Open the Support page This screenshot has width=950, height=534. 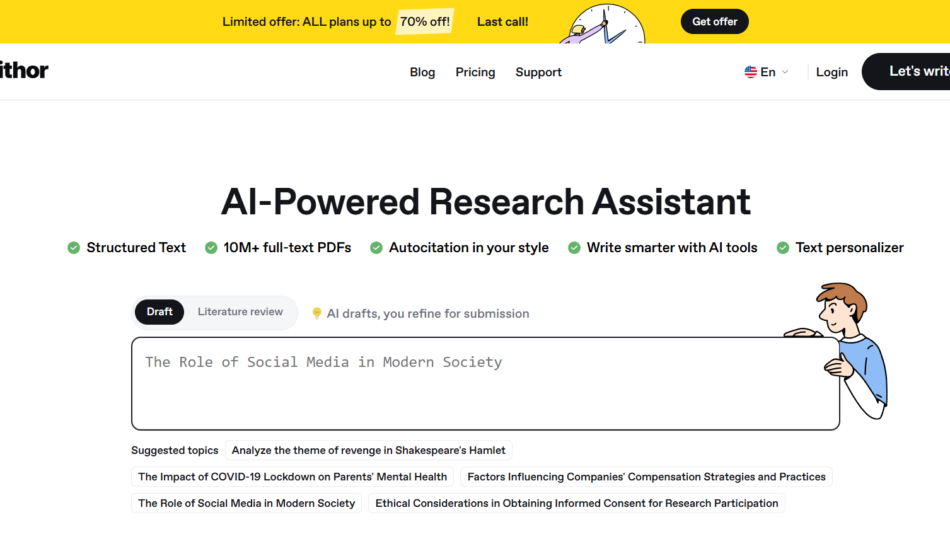pos(538,72)
